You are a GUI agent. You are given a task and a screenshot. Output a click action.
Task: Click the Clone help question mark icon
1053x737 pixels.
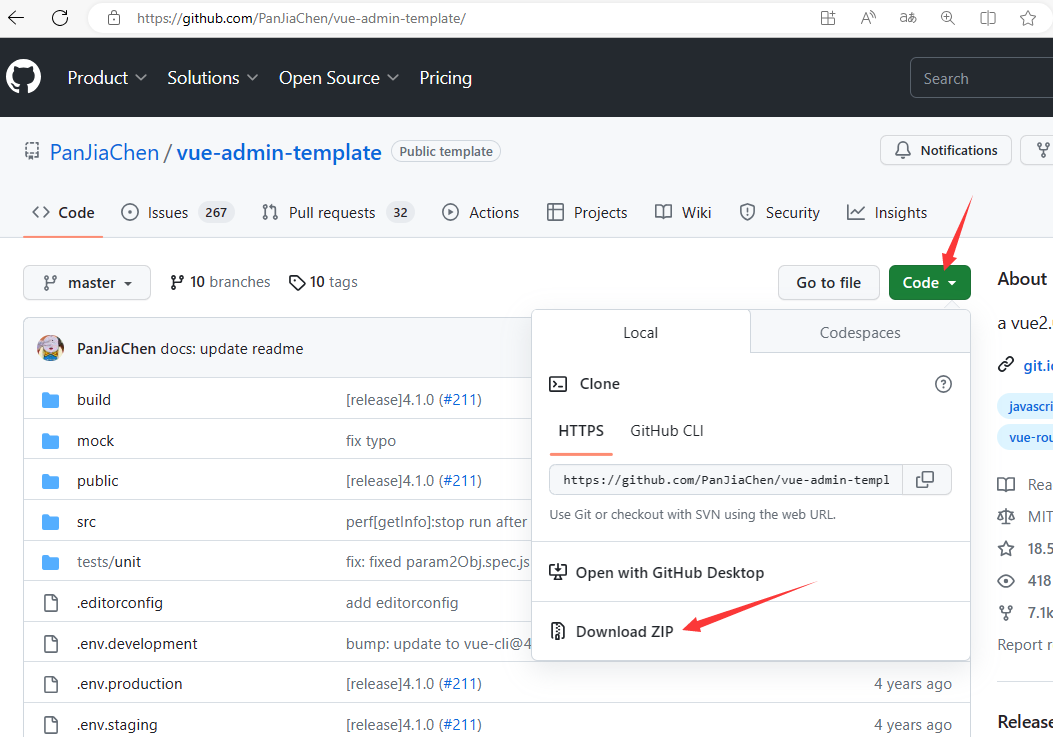[943, 384]
